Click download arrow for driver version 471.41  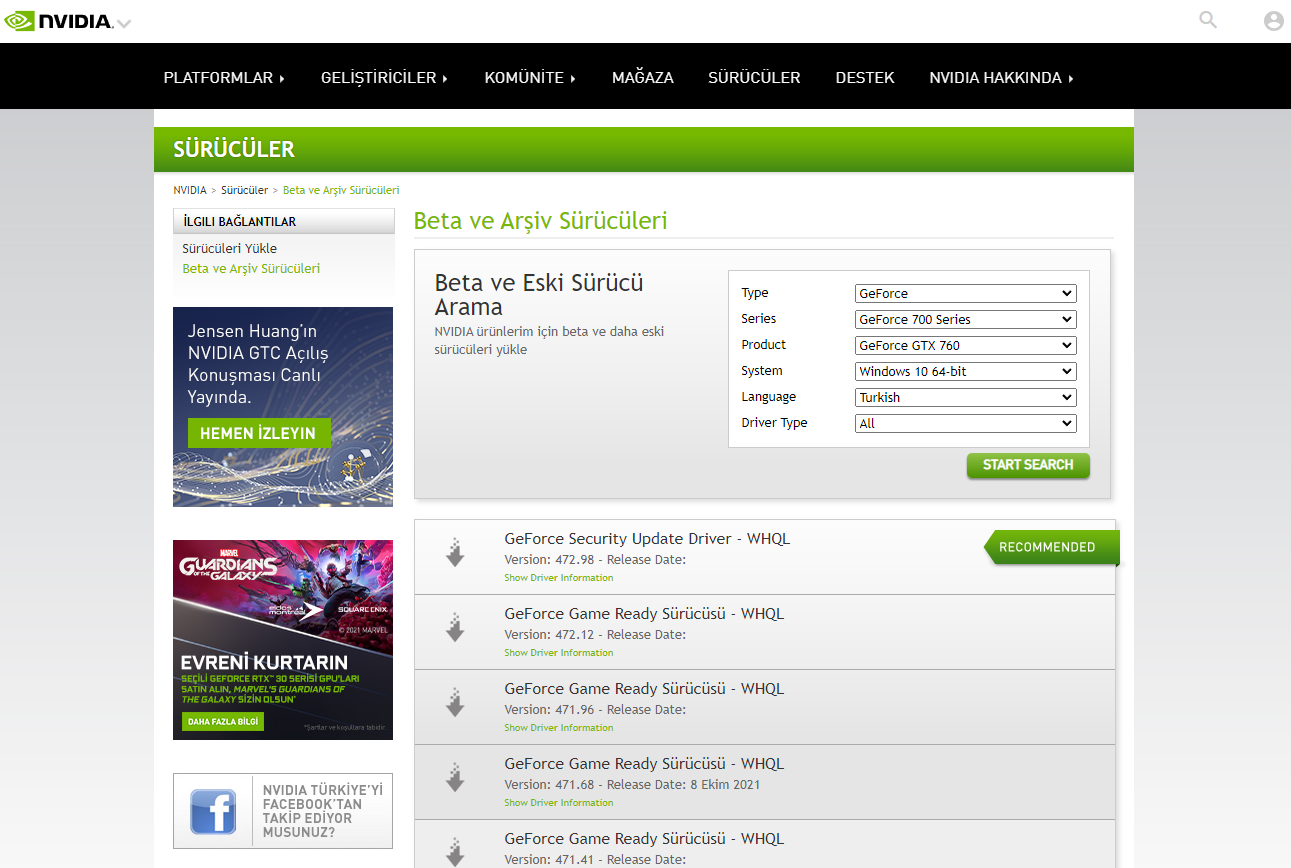455,852
